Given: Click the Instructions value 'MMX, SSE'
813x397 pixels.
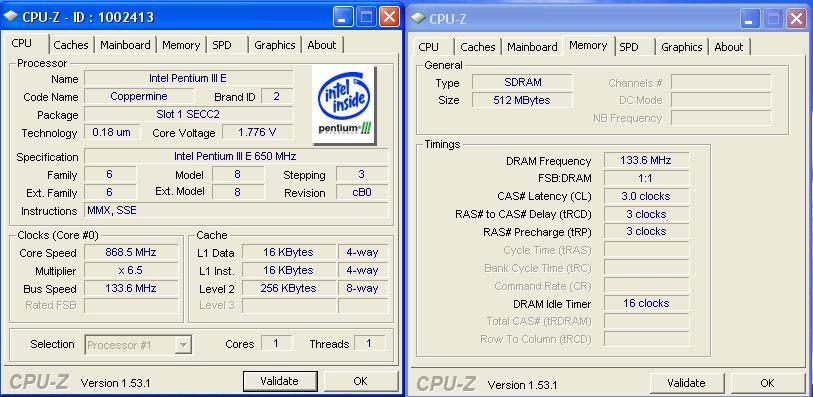Looking at the screenshot, I should pos(236,210).
